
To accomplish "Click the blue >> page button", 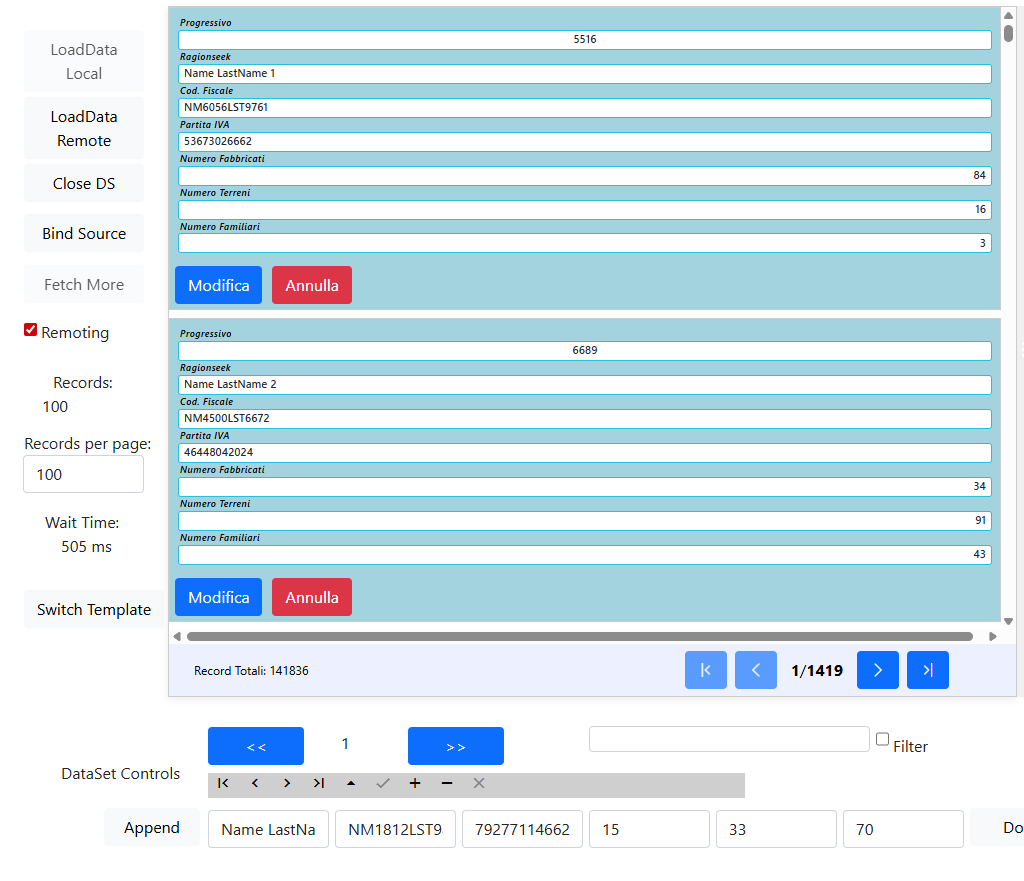I will pyautogui.click(x=455, y=746).
